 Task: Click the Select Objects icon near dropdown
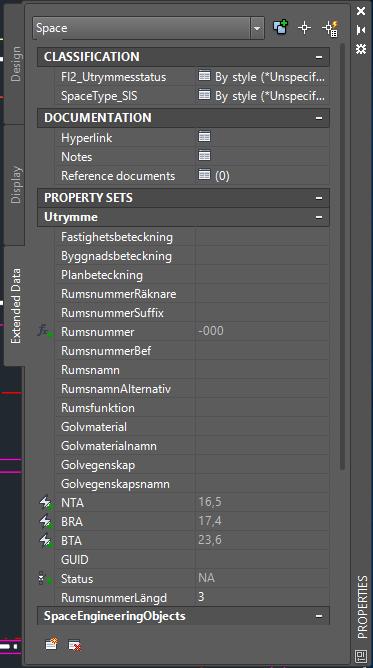[x=281, y=28]
